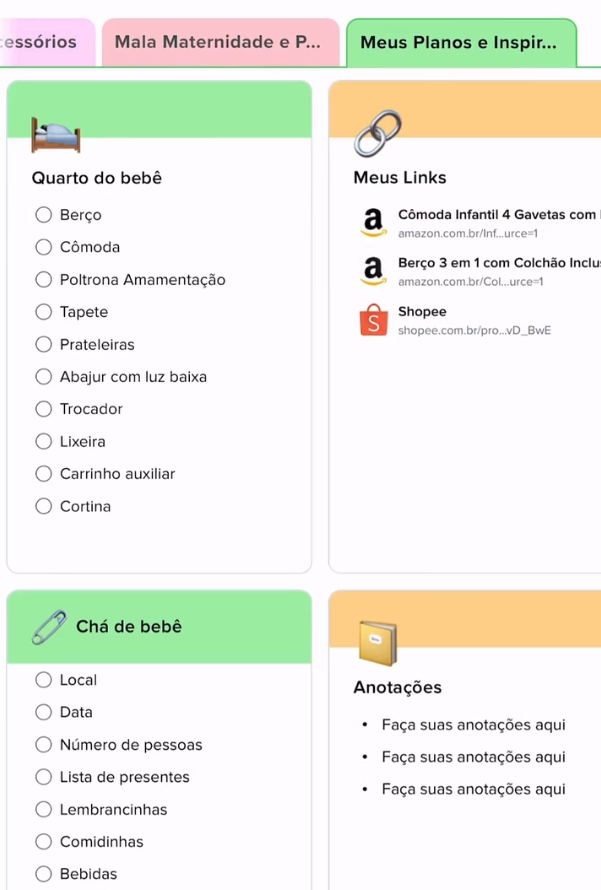Screen dimensions: 601x890
Task: Switch to the Mala Maternidade tab
Action: tap(218, 42)
